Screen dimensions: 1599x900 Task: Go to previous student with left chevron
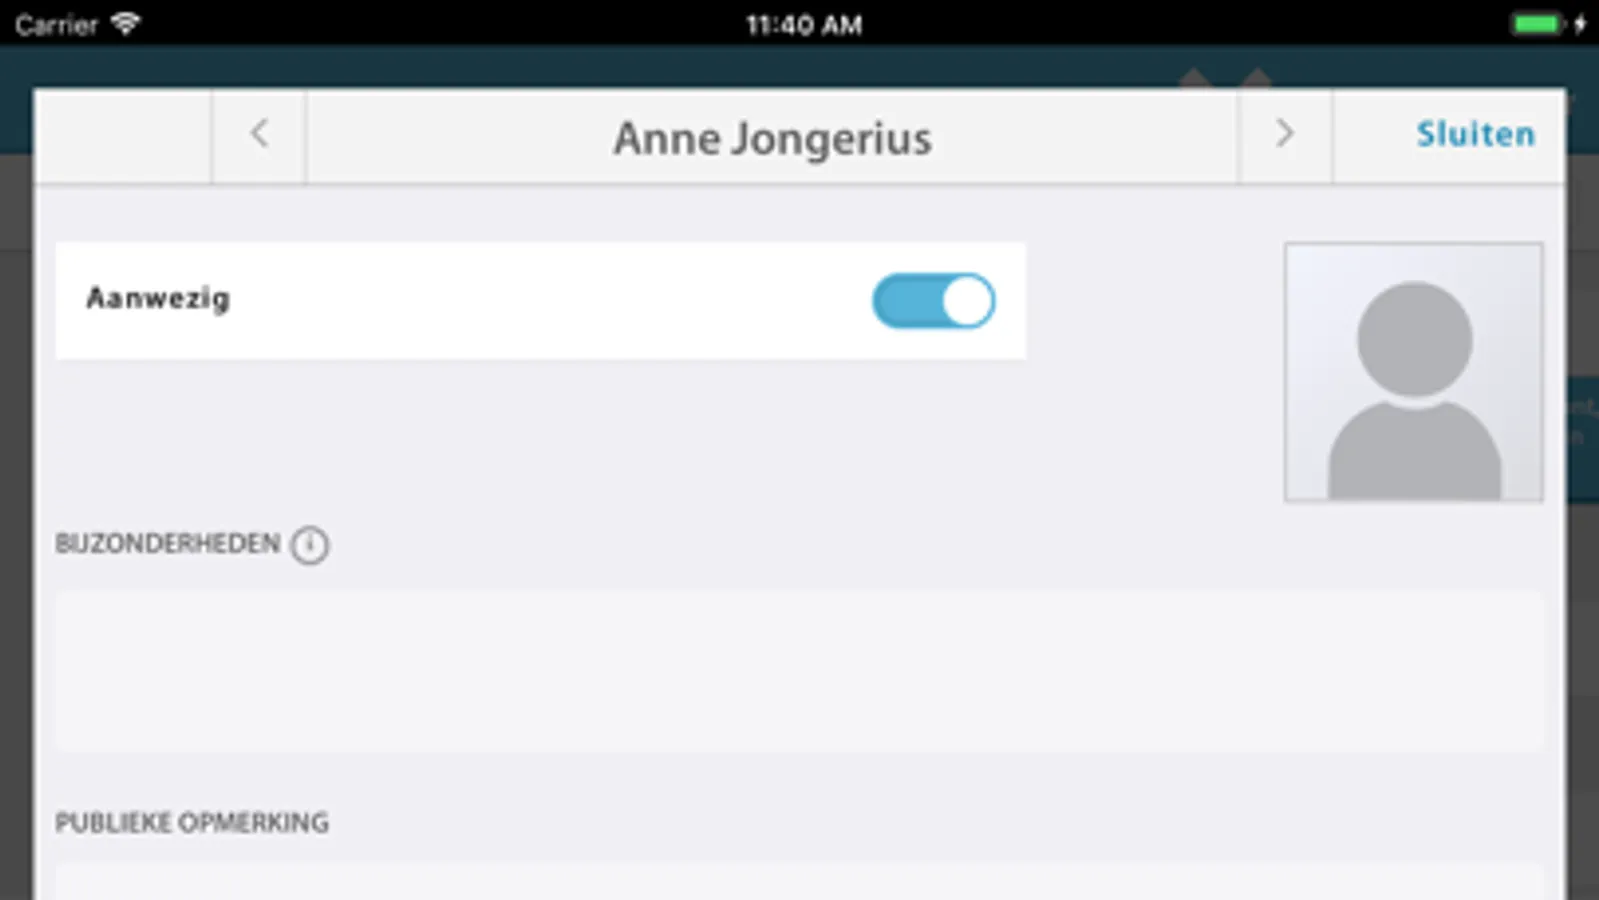(259, 134)
